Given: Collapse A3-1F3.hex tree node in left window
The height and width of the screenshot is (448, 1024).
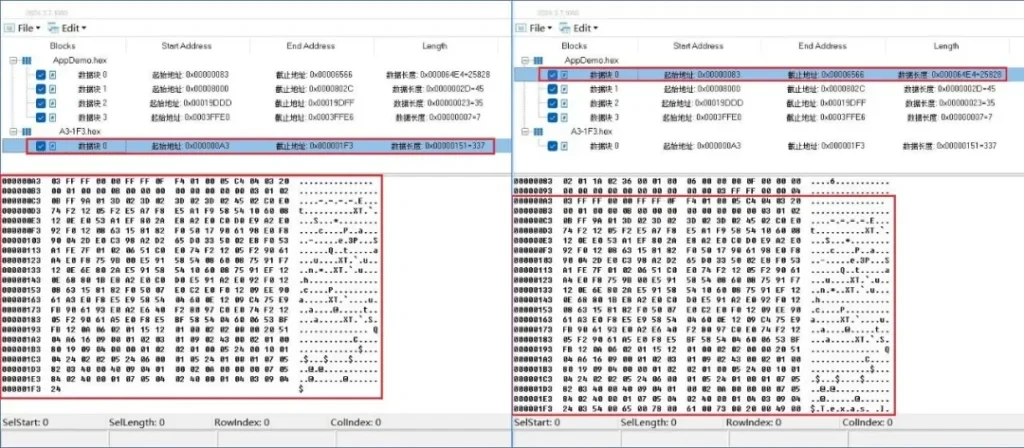Looking at the screenshot, I should [x=11, y=131].
